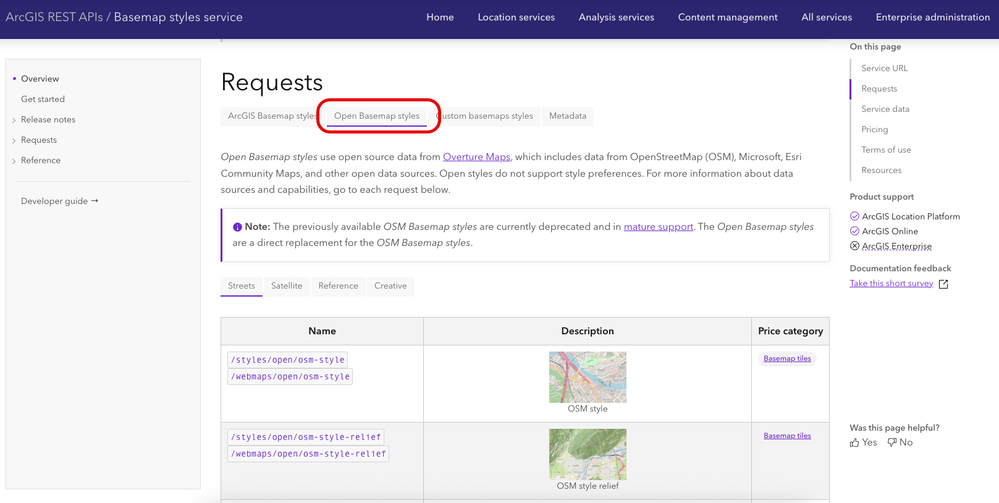Expand the Release notes sidebar item
This screenshot has width=999, height=503.
14,120
